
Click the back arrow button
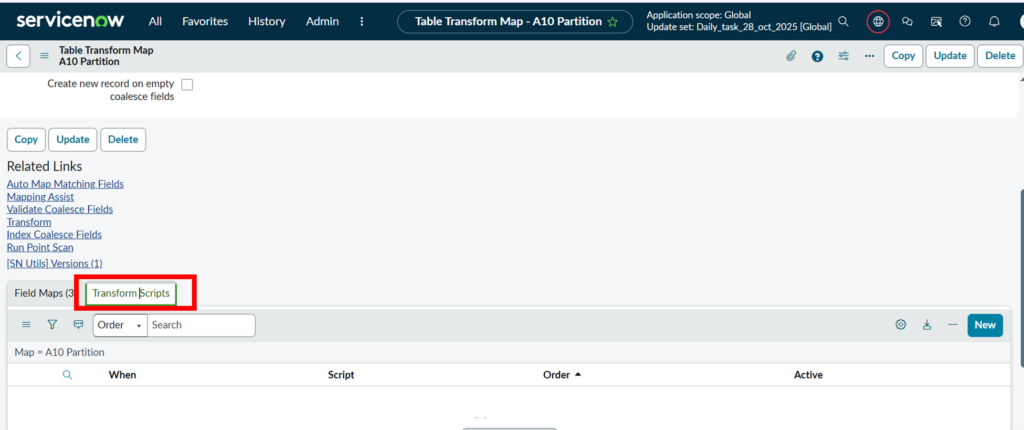point(18,56)
